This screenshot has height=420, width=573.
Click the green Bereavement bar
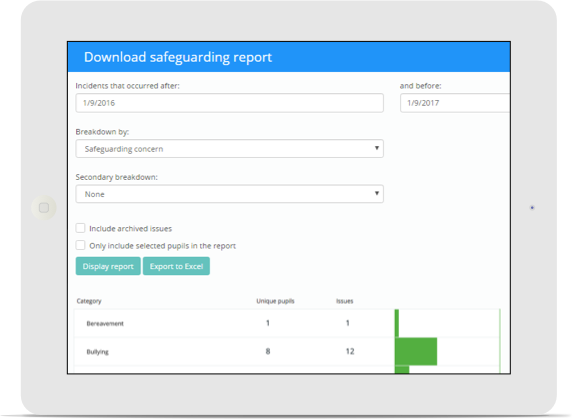point(397,323)
